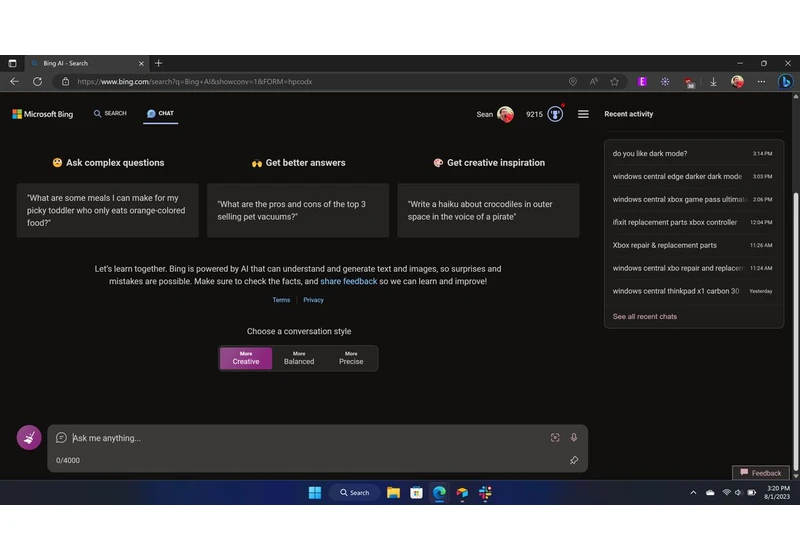Show hidden system tray icons chevron
Viewport: 800px width, 560px height.
coord(693,492)
